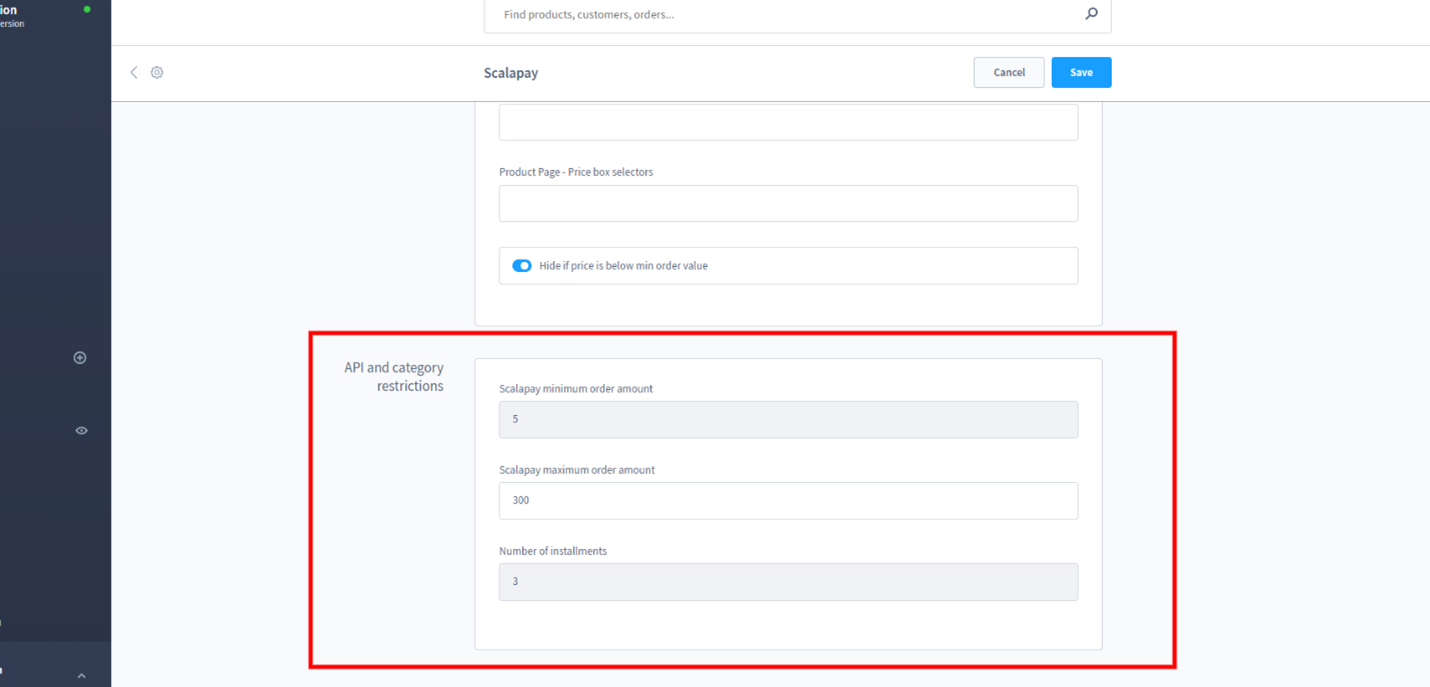Click the Number of installments field
The height and width of the screenshot is (687, 1430).
coord(788,581)
